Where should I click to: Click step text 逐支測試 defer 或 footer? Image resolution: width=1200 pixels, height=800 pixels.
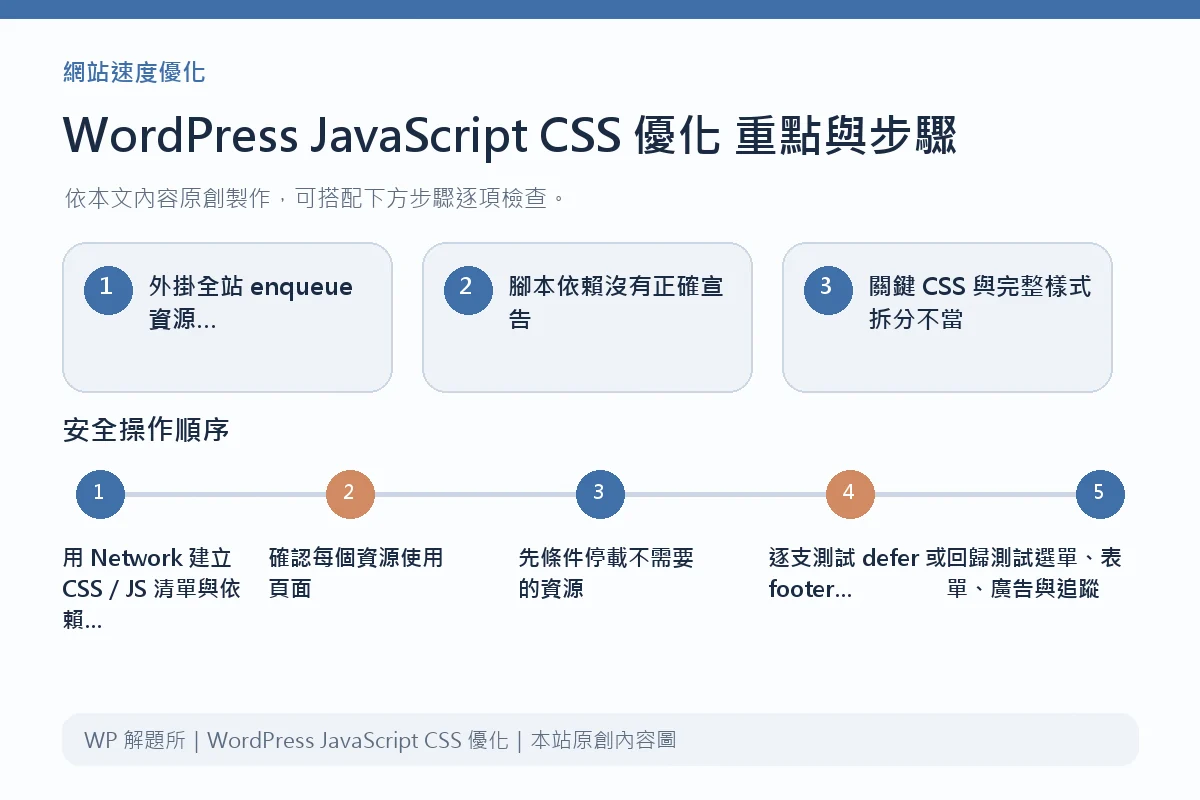856,573
